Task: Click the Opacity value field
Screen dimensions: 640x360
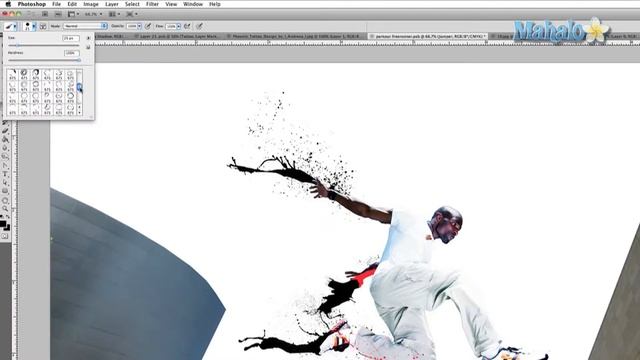Action: 132,26
